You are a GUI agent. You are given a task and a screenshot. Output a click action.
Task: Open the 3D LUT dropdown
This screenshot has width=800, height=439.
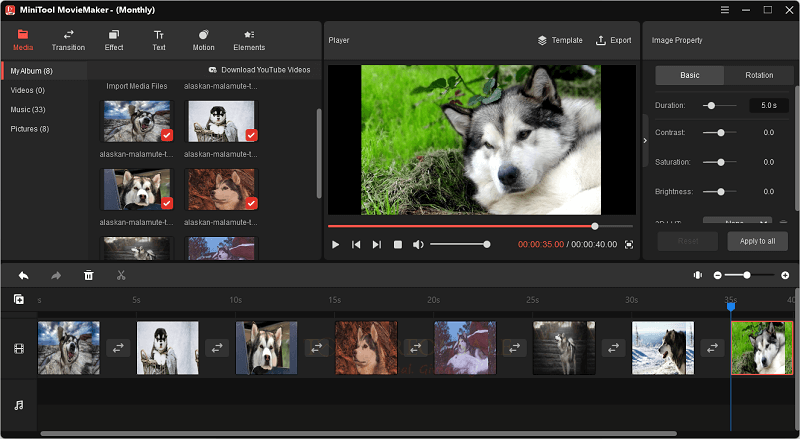click(x=737, y=221)
